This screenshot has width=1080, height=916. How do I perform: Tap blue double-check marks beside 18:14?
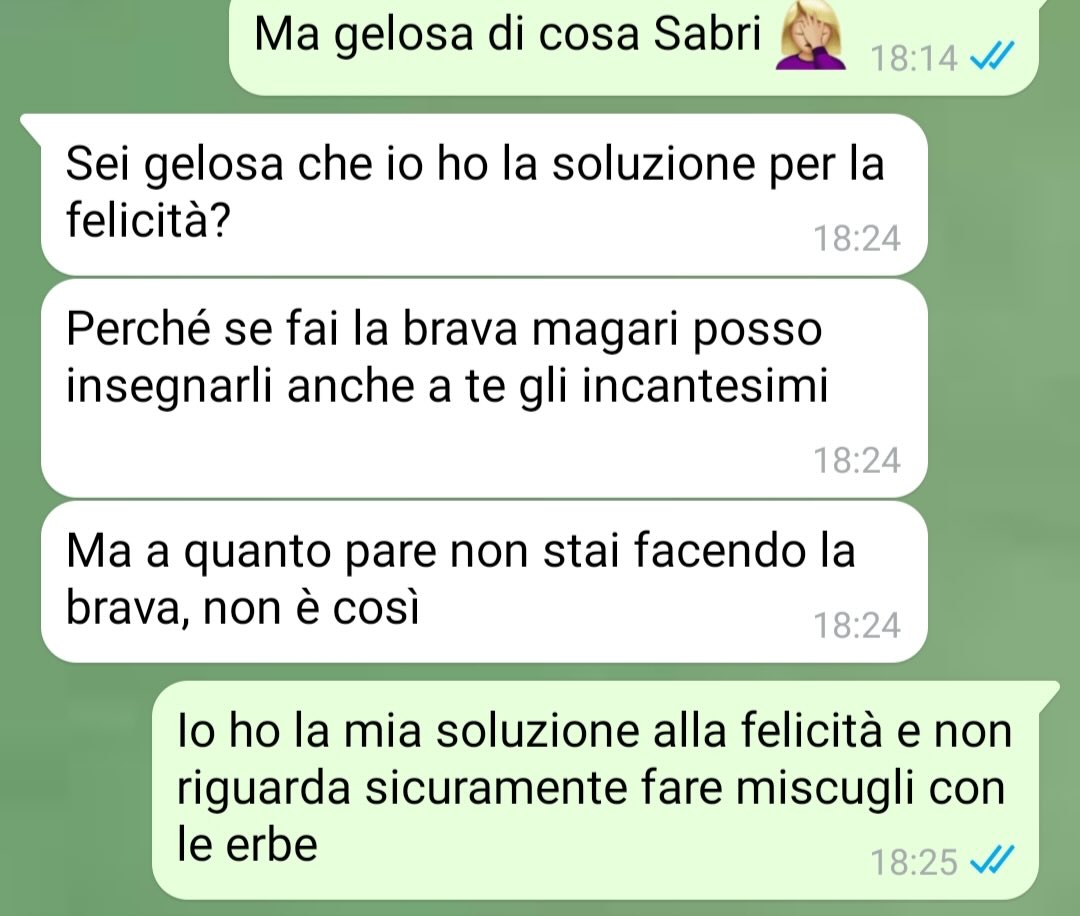pyautogui.click(x=992, y=56)
